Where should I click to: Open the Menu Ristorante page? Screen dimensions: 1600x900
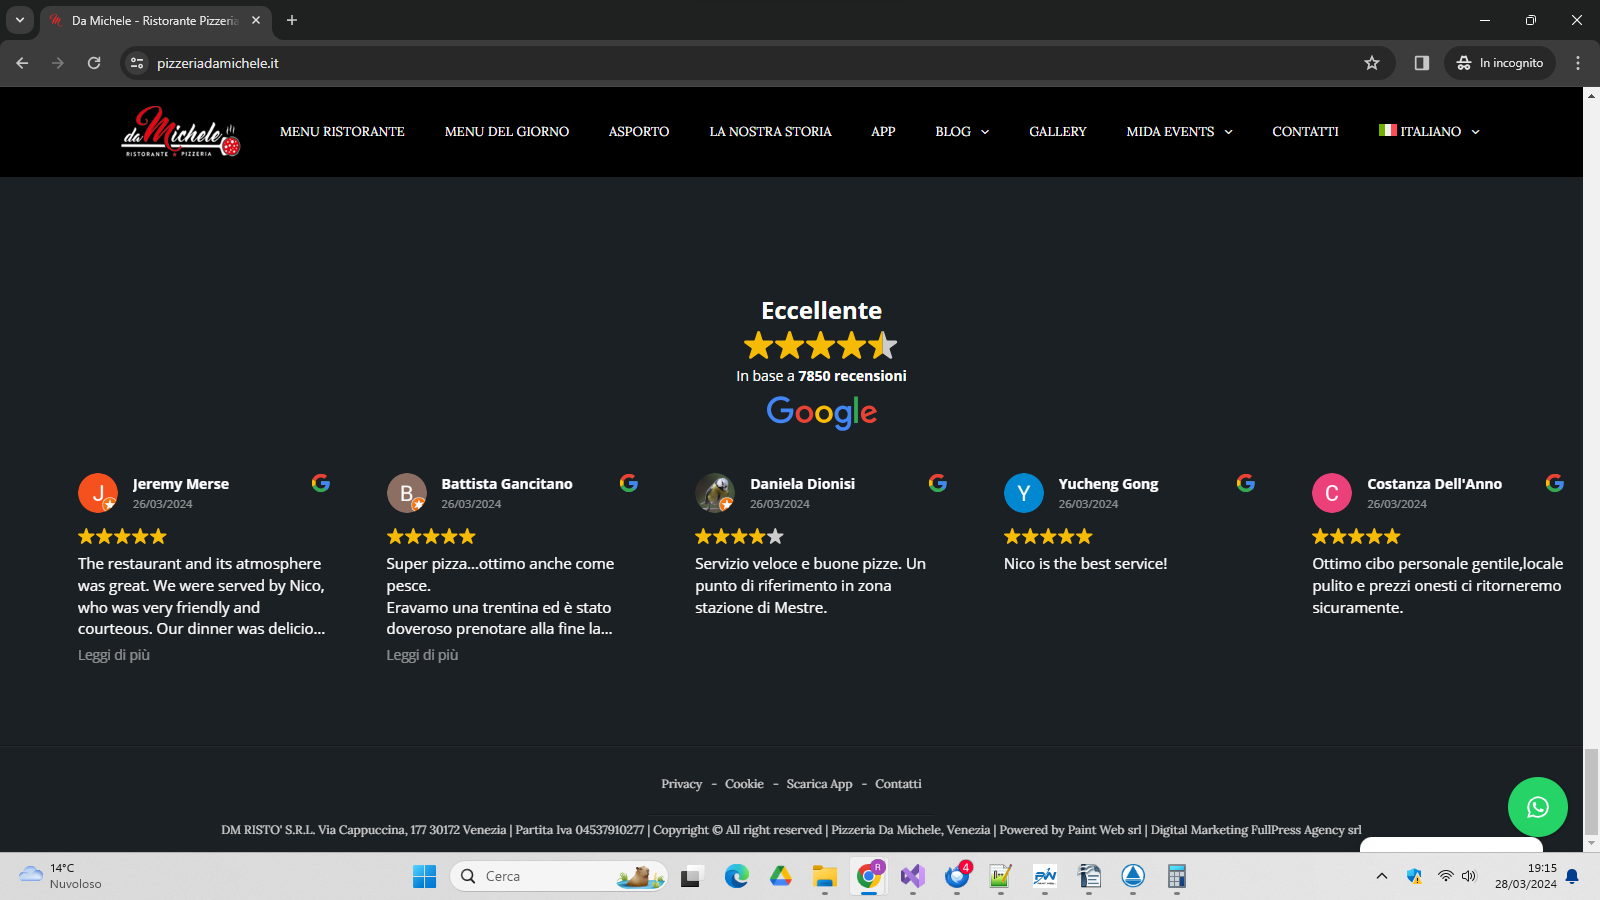342,132
